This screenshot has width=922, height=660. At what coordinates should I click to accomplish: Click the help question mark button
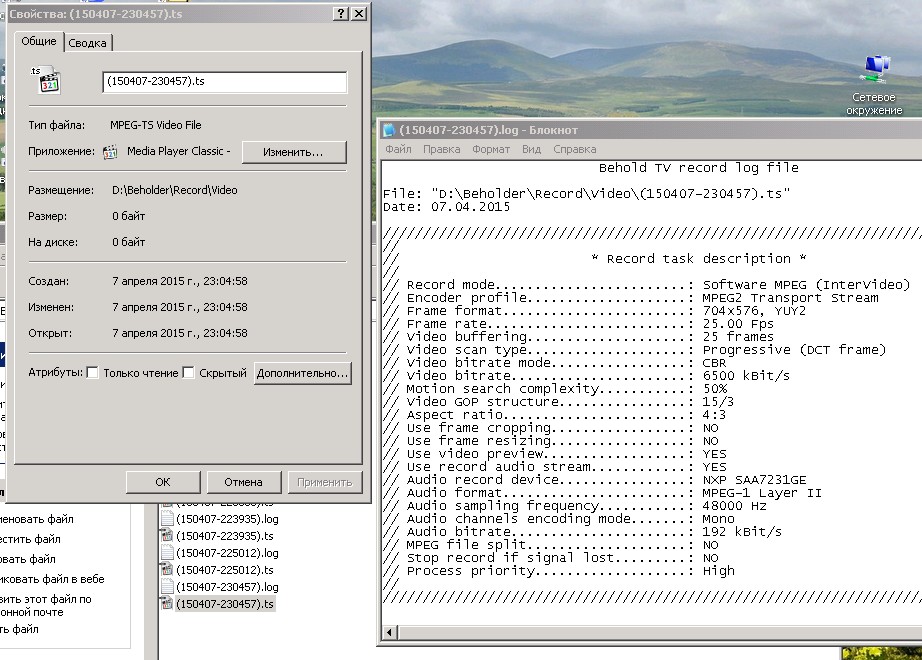coord(341,13)
